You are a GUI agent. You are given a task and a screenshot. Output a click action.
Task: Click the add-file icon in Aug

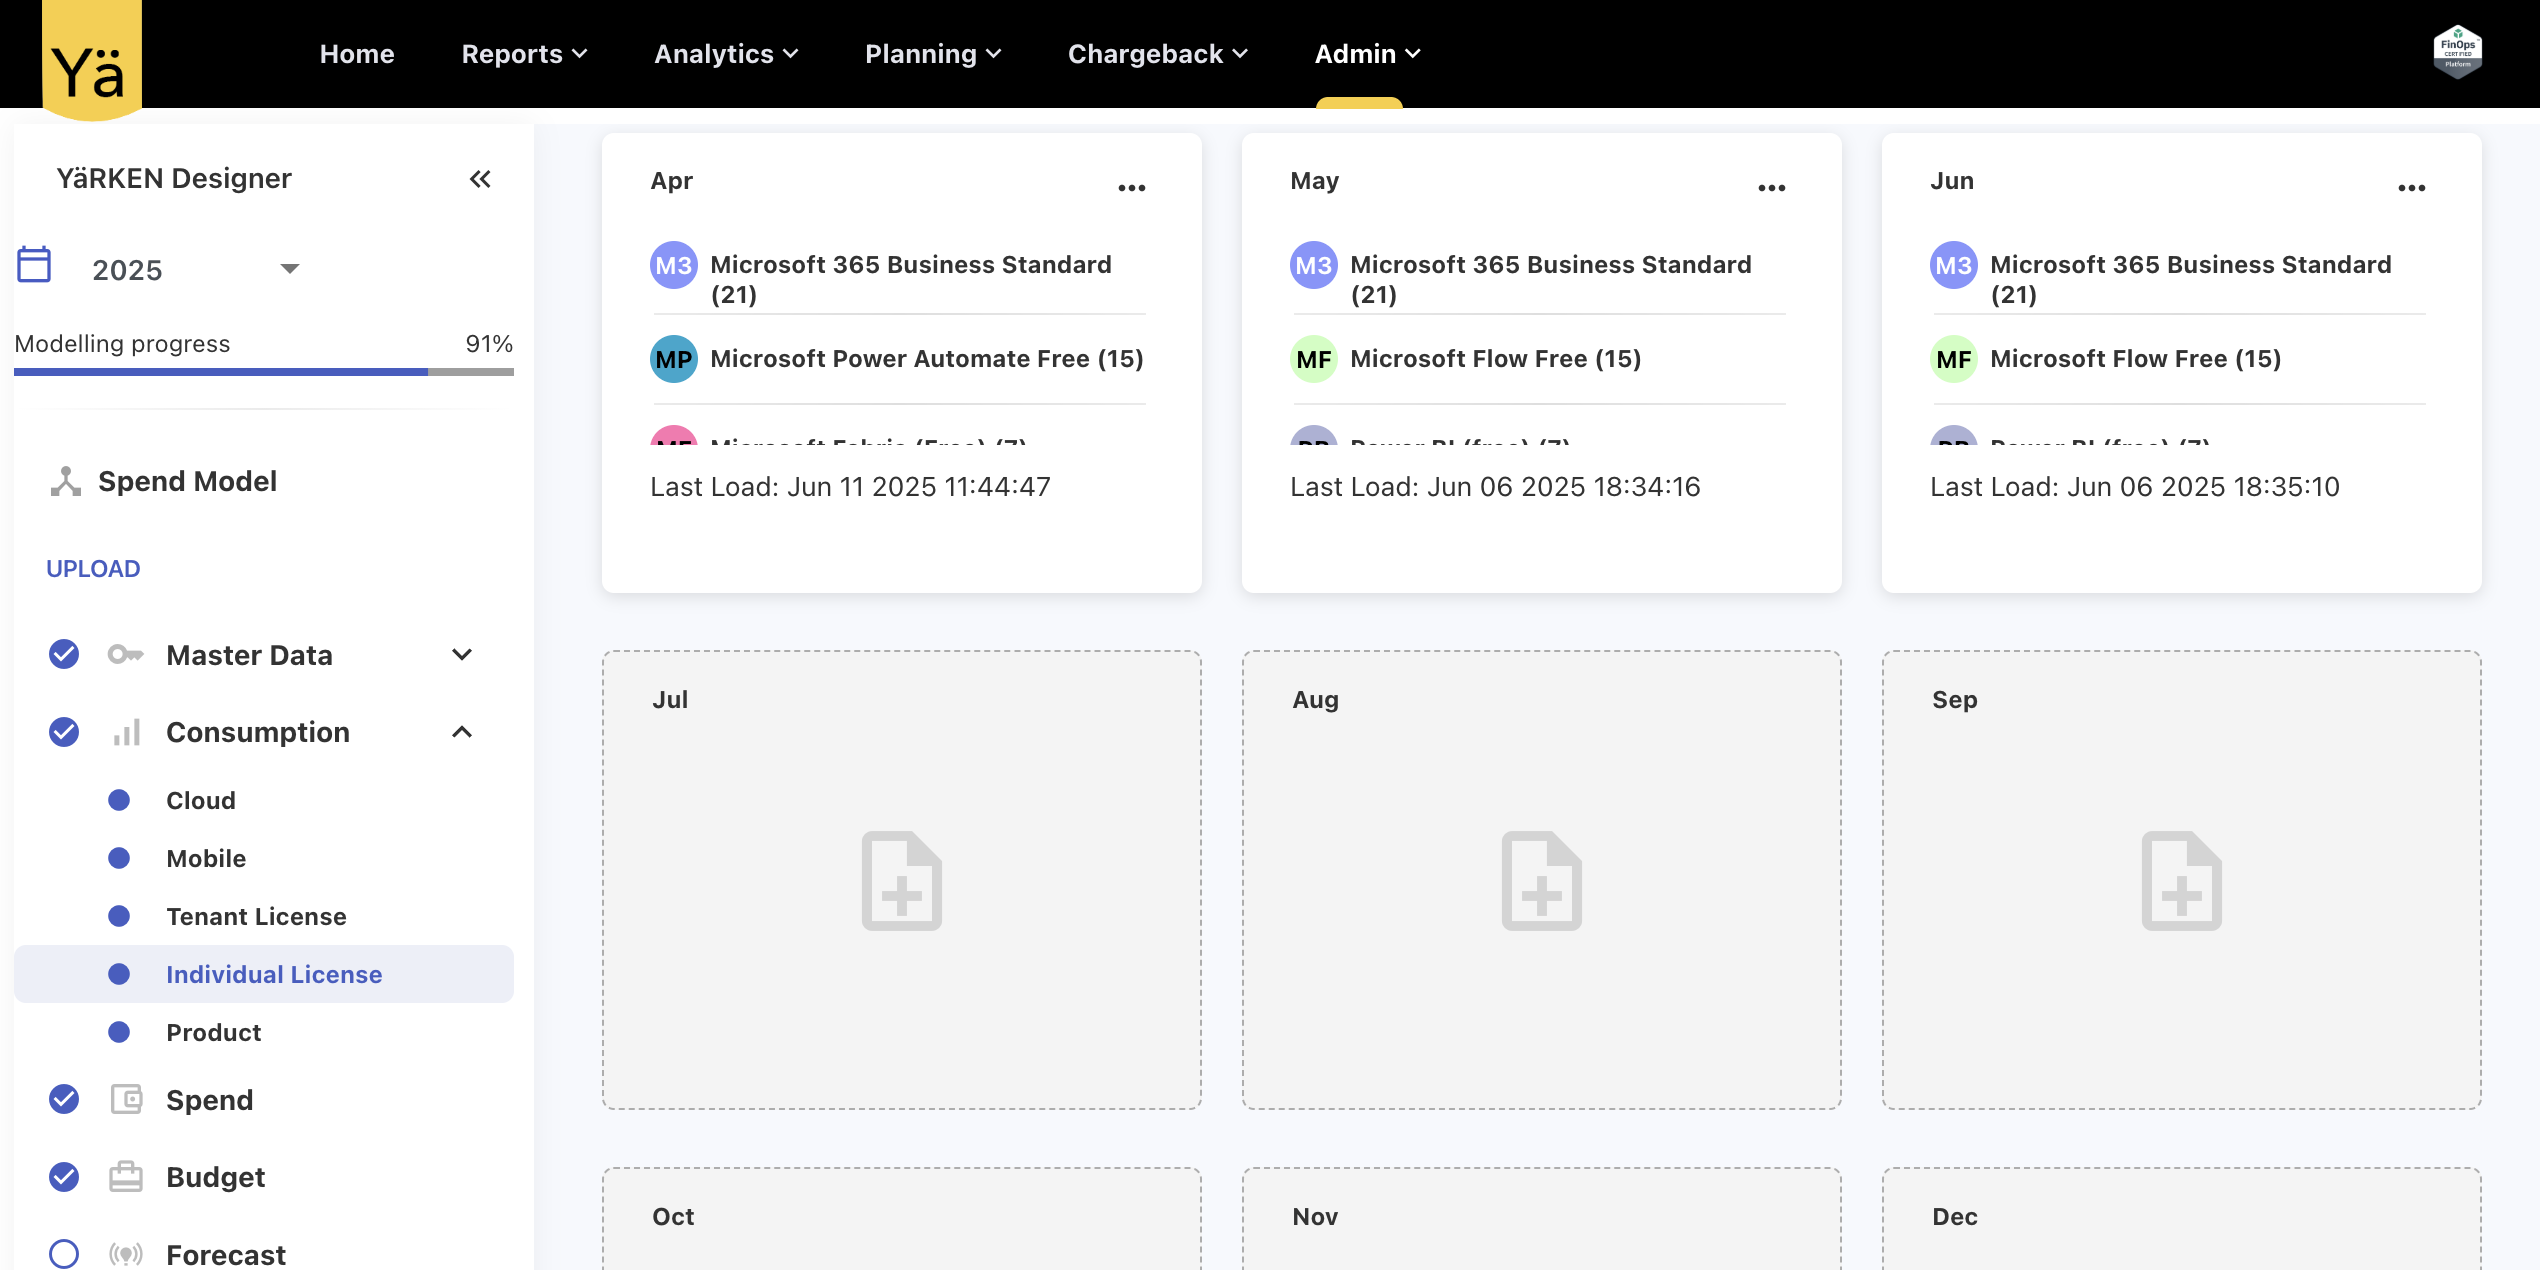[x=1541, y=881]
